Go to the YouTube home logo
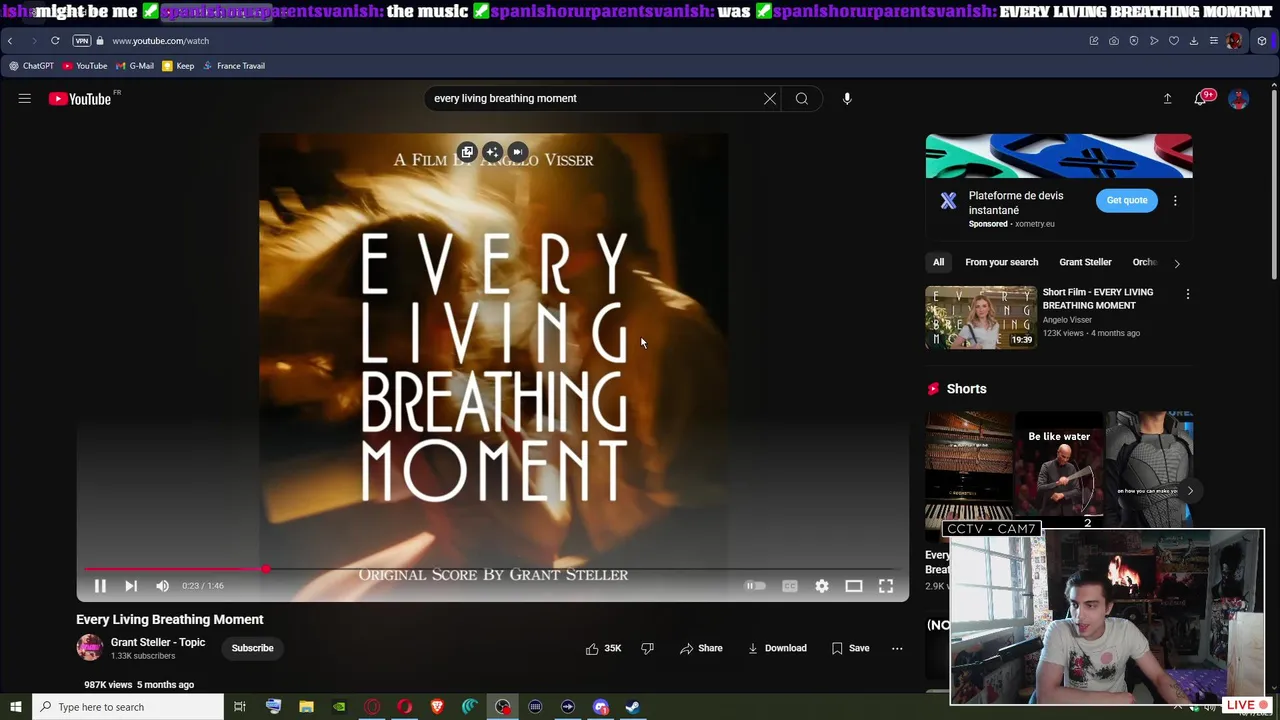1280x720 pixels. [x=80, y=98]
